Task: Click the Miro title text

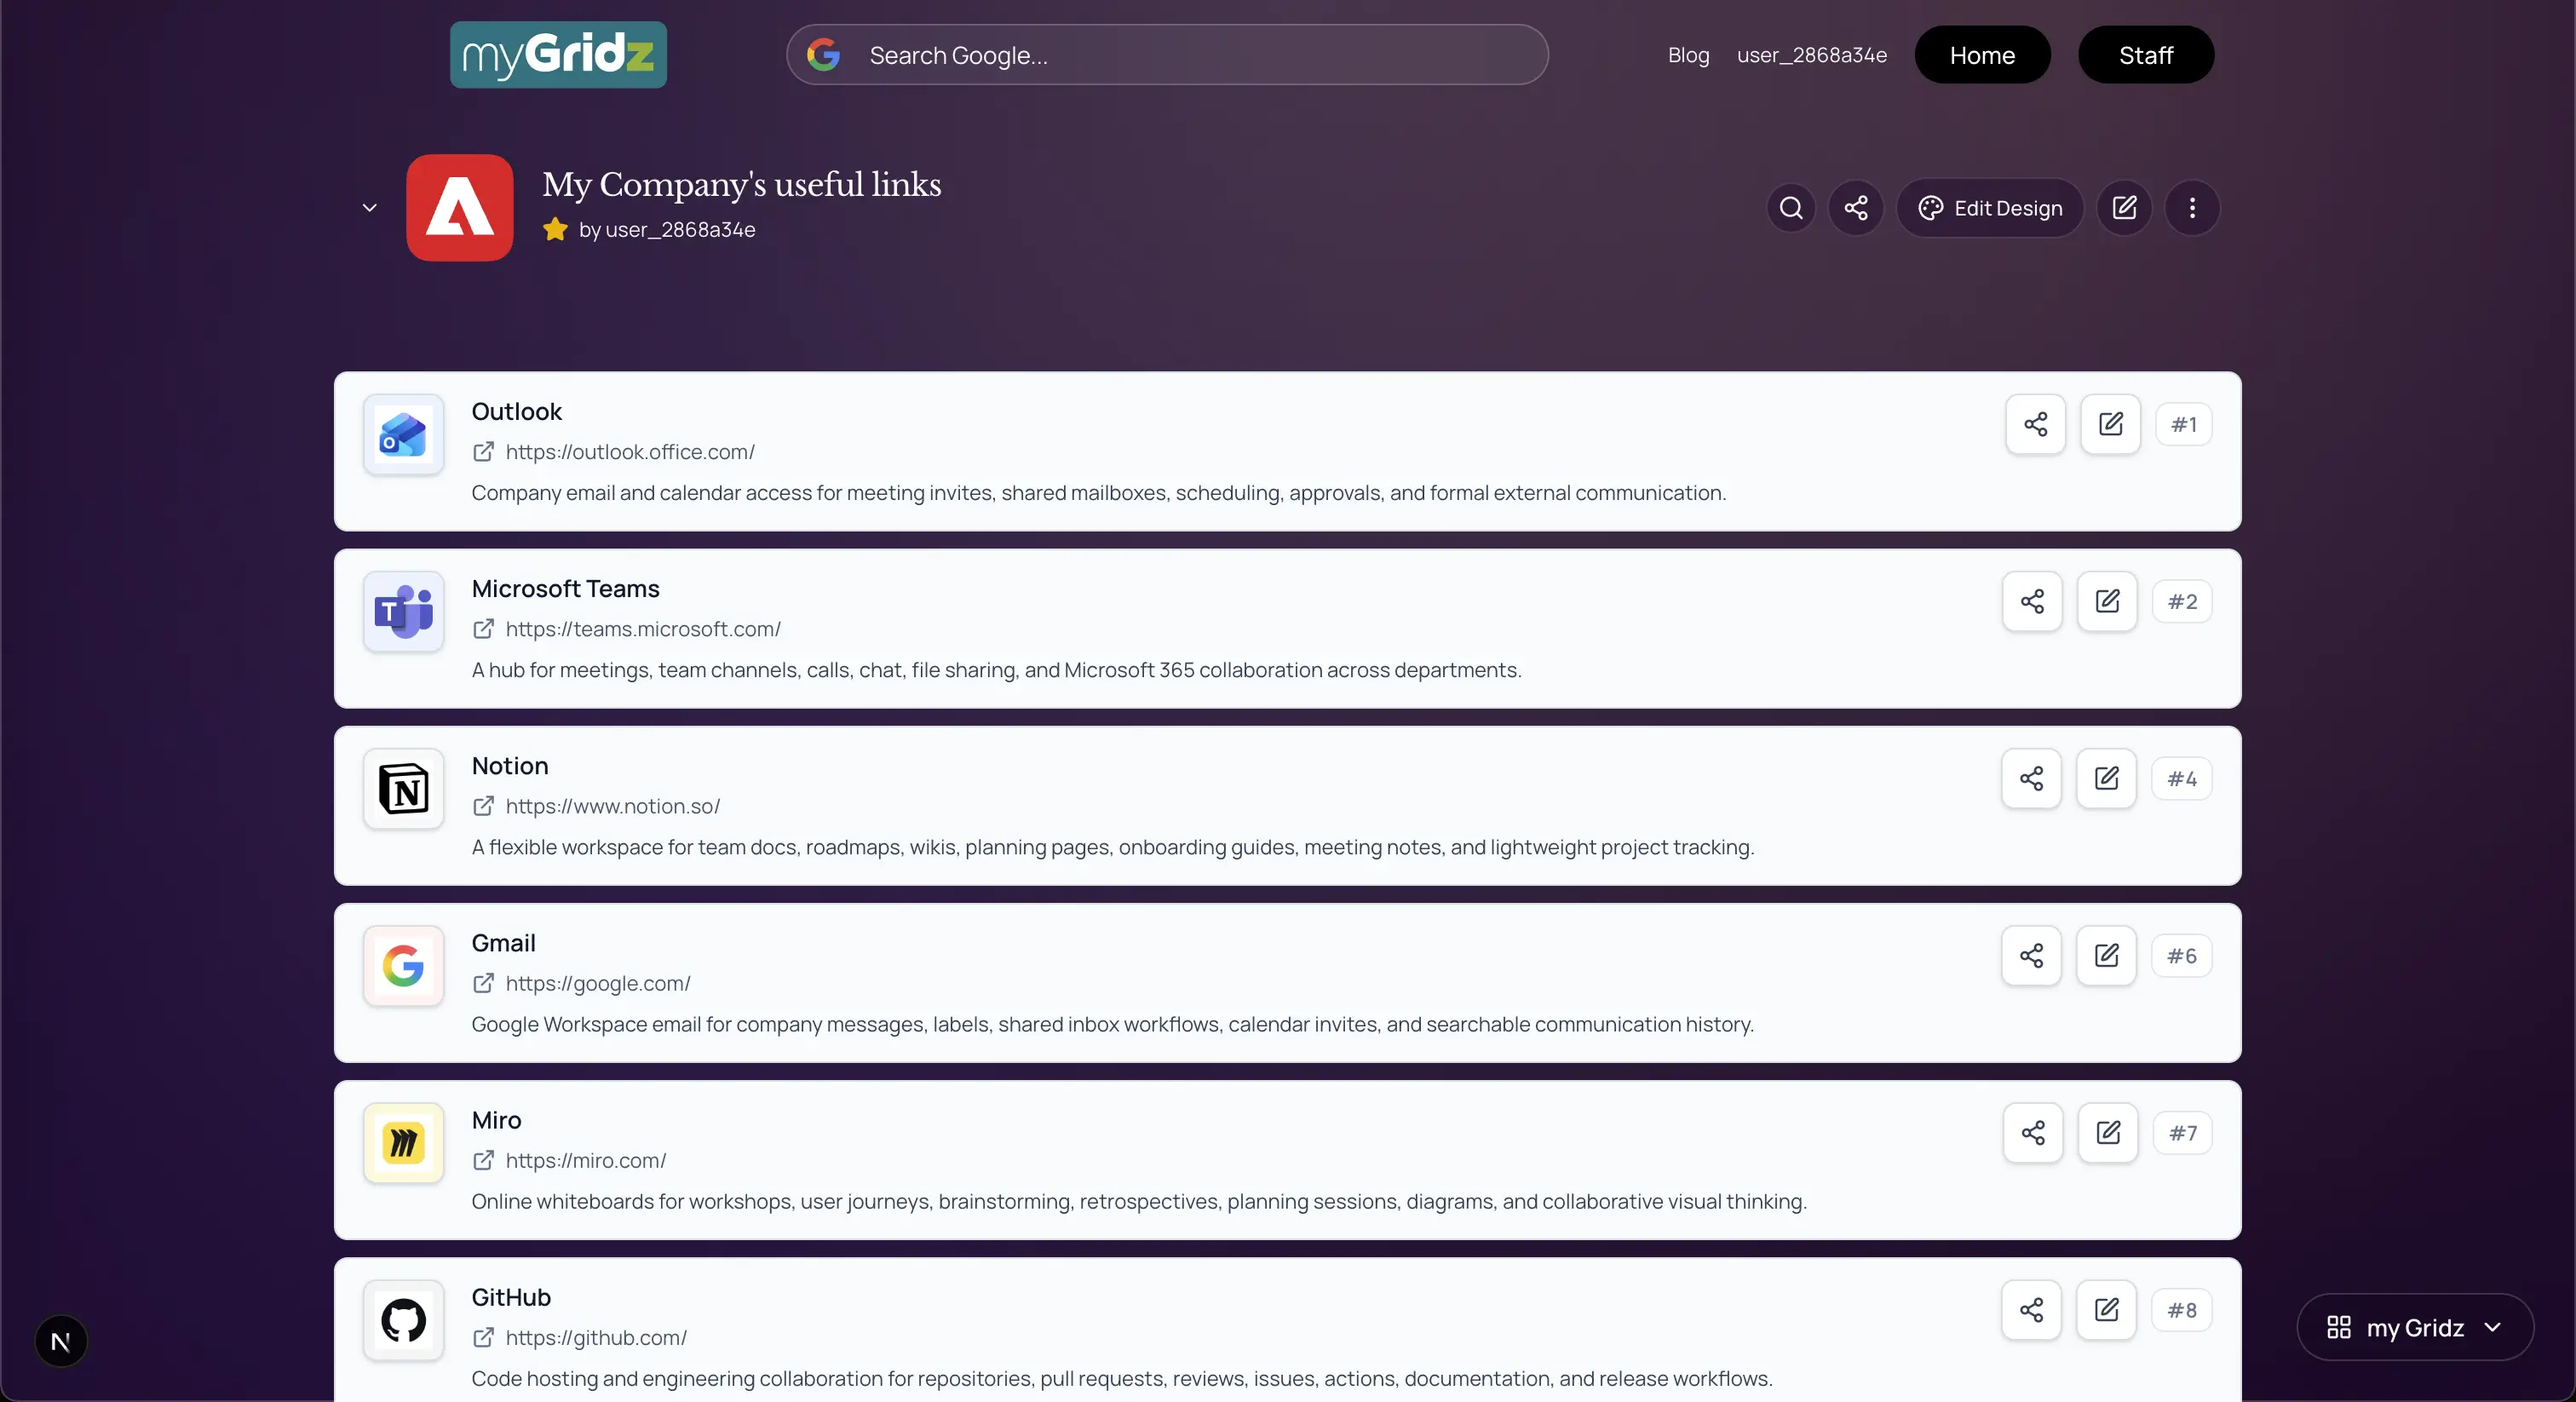Action: (496, 1119)
